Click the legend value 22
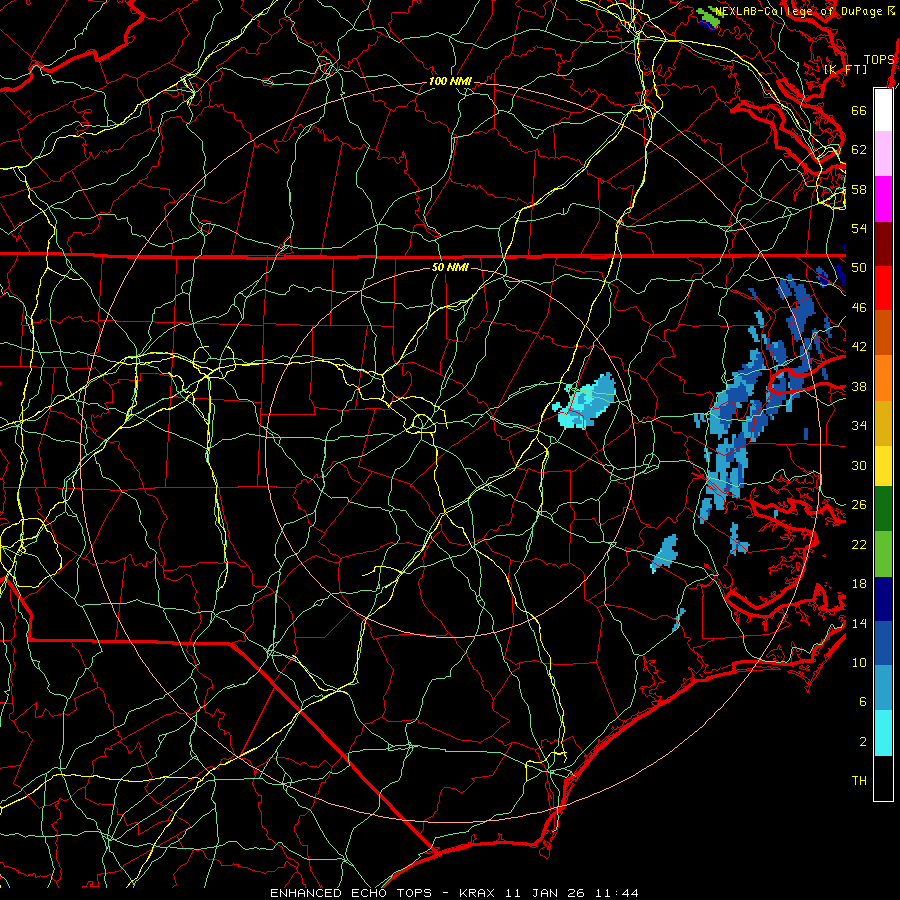The height and width of the screenshot is (900, 900). click(x=859, y=544)
